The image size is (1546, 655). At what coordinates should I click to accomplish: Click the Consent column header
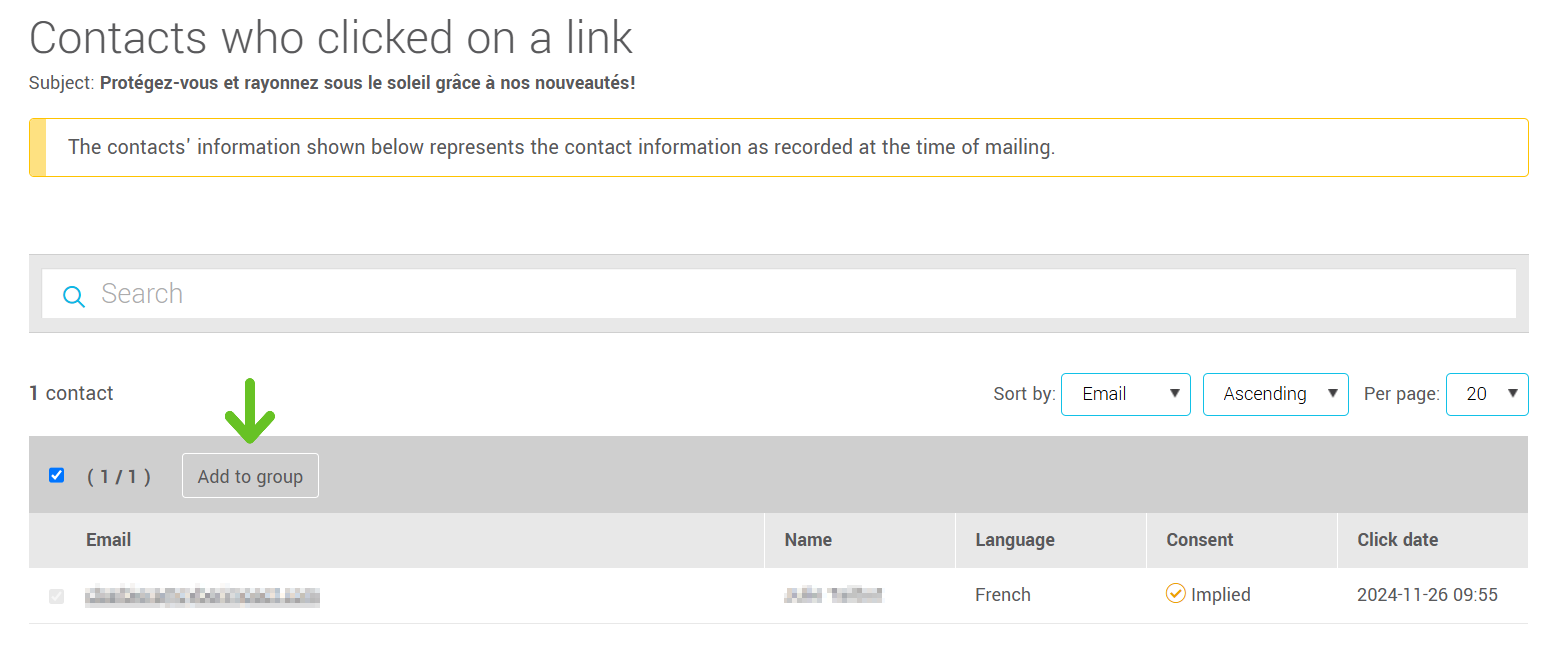click(1200, 540)
